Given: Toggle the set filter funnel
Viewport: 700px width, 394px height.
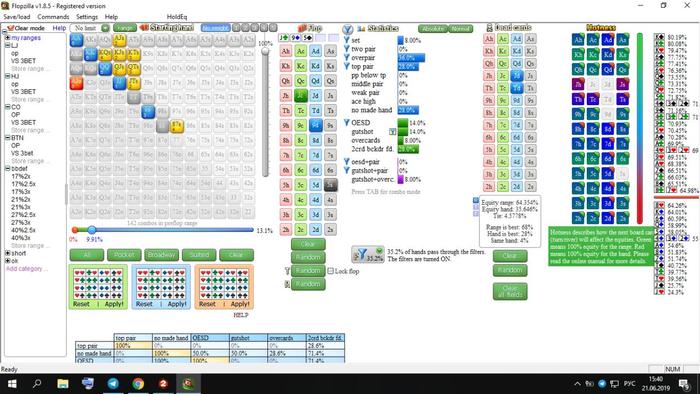Looking at the screenshot, I should coord(346,40).
